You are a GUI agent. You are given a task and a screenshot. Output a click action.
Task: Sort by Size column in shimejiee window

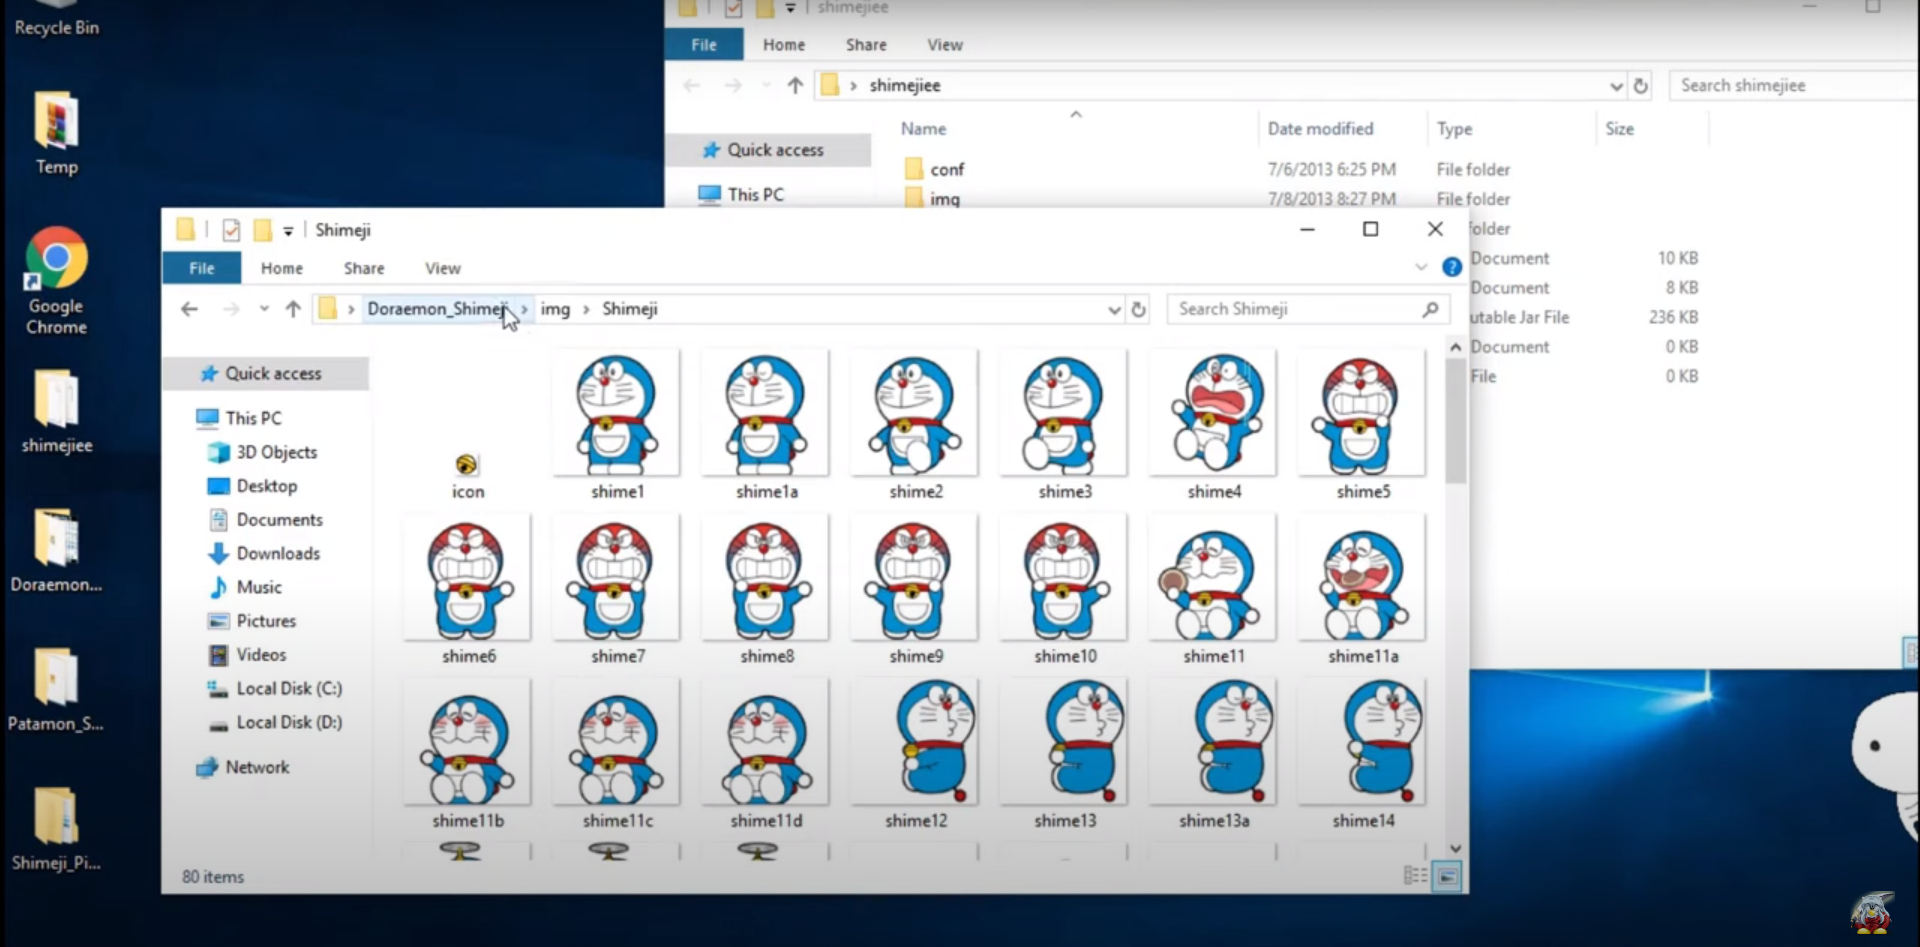click(x=1619, y=128)
